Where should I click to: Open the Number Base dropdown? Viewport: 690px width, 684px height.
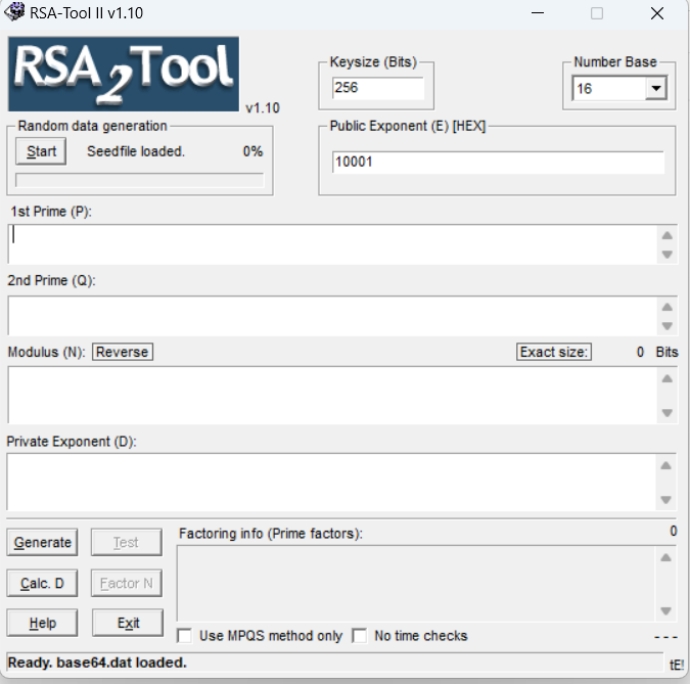point(656,89)
